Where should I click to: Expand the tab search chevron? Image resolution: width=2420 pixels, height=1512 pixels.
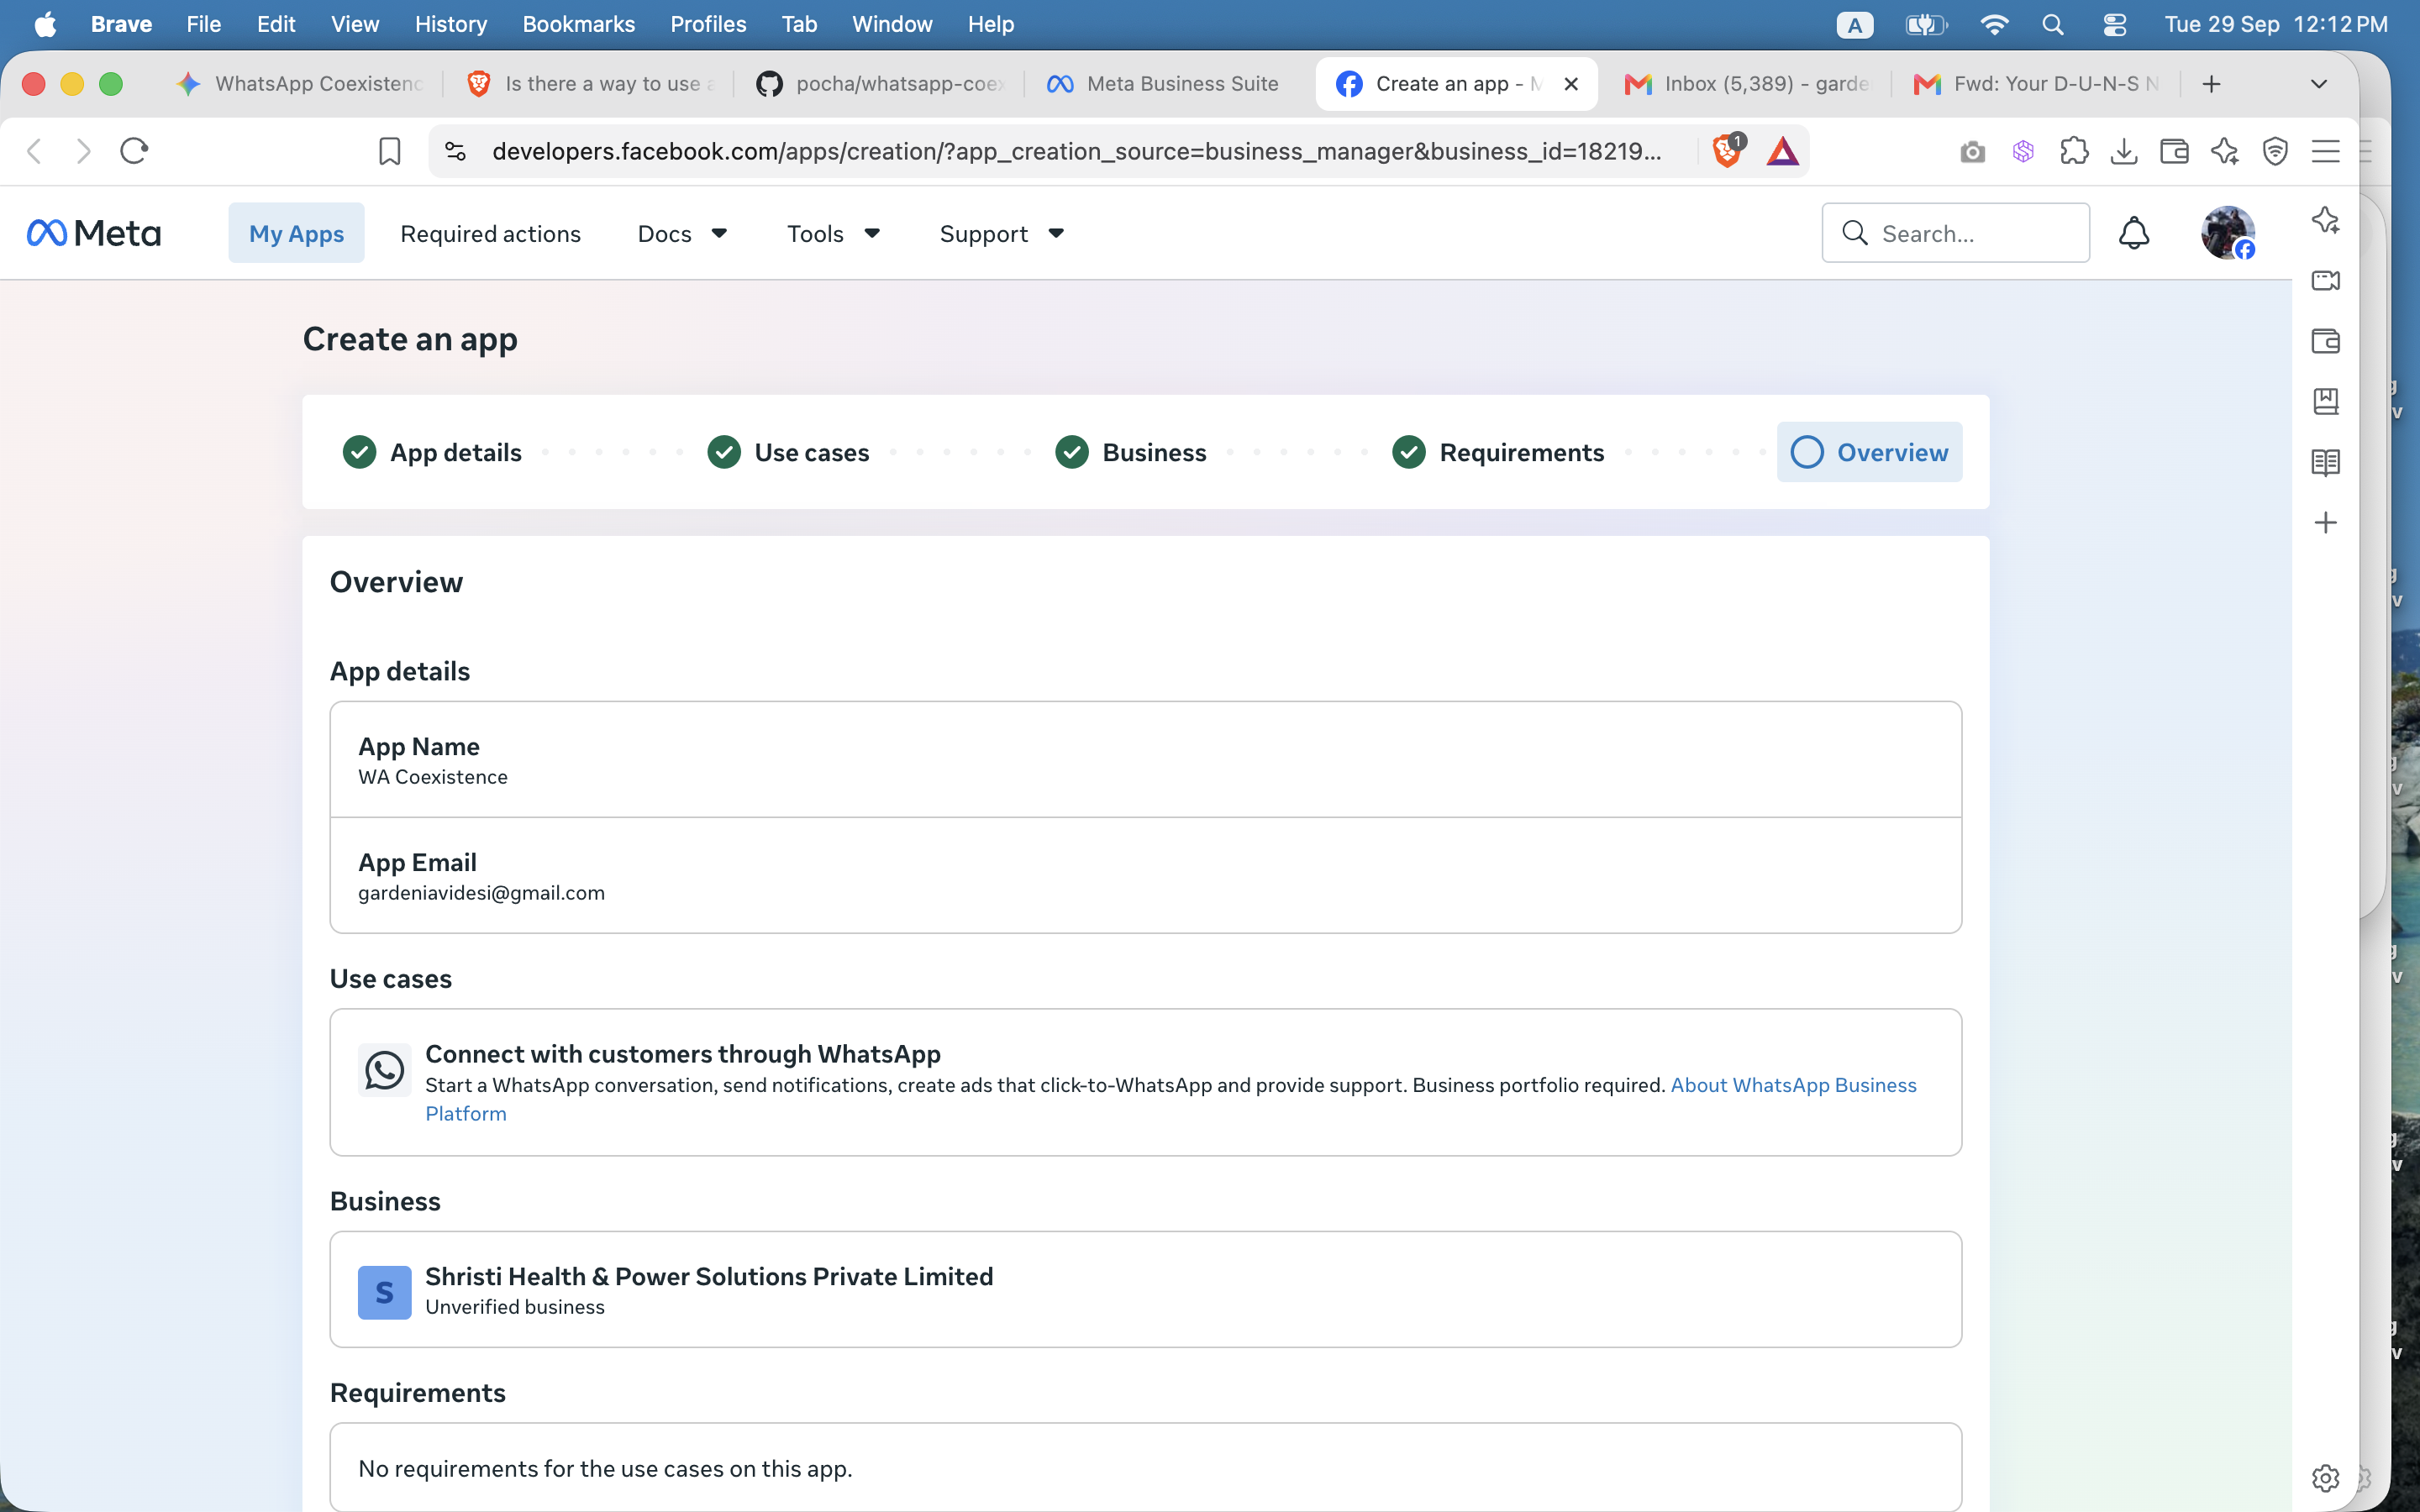(2319, 84)
